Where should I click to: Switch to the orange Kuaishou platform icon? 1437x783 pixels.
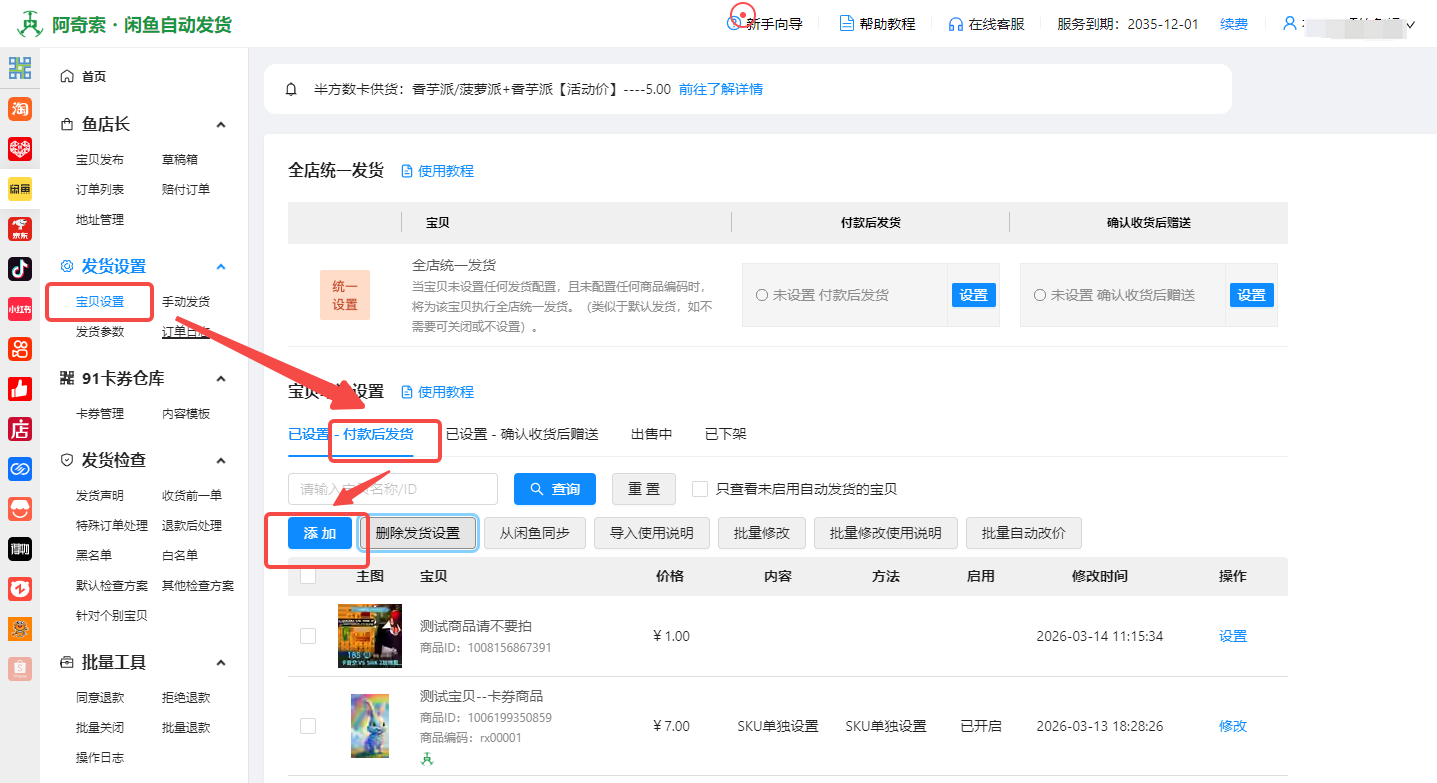pos(20,349)
